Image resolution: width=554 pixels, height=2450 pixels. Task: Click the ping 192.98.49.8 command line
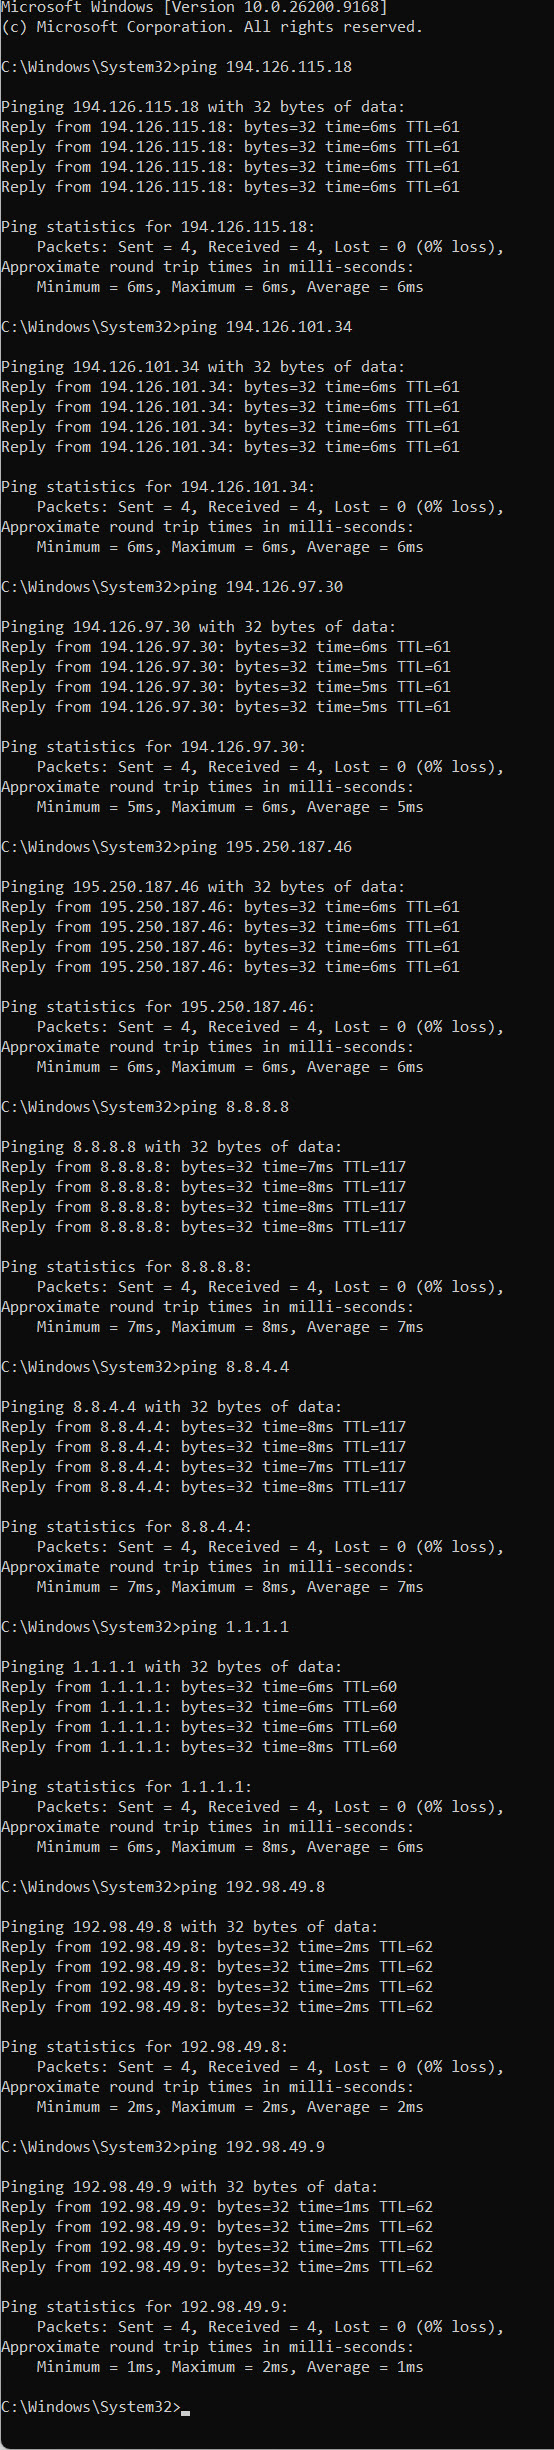(163, 1887)
